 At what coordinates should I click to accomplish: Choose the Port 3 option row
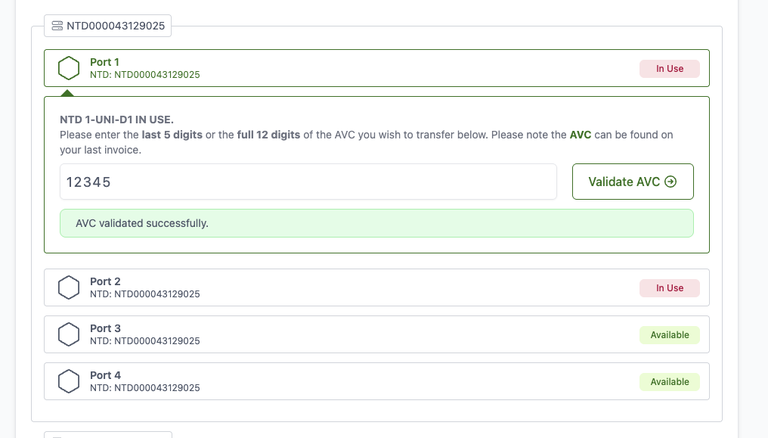coord(377,335)
